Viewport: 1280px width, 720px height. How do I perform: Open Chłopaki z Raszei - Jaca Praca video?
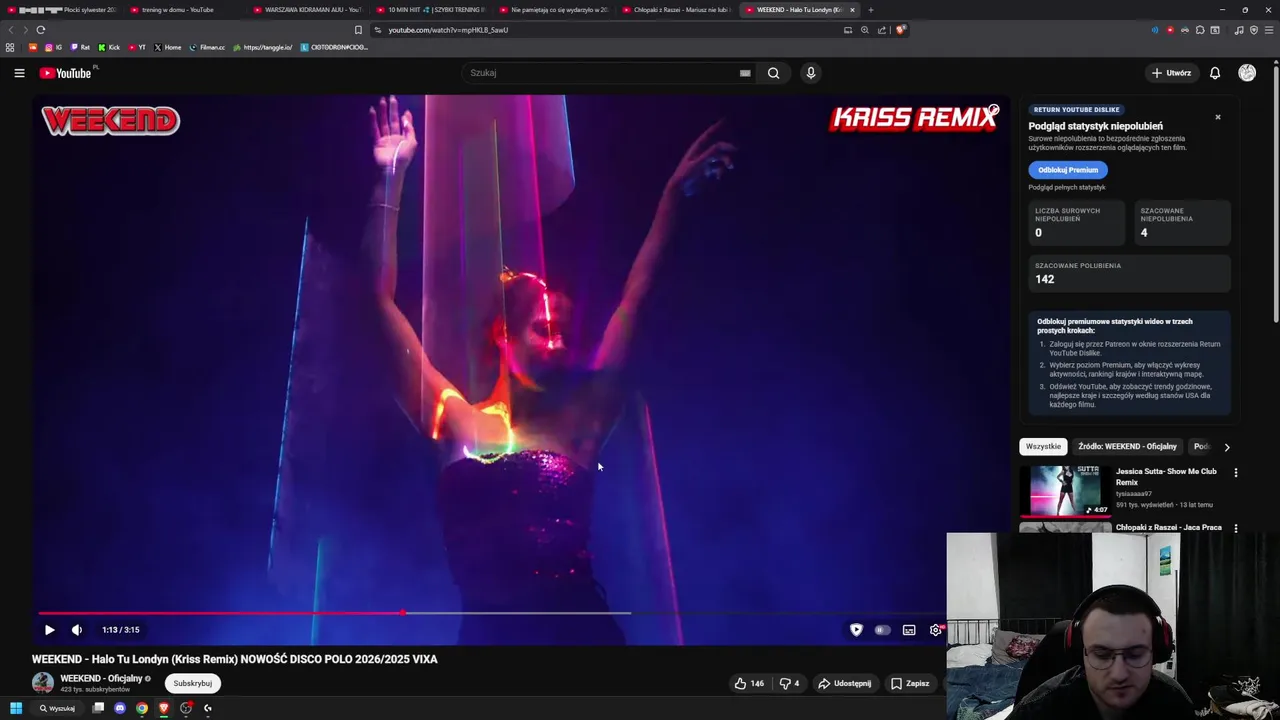click(1169, 527)
